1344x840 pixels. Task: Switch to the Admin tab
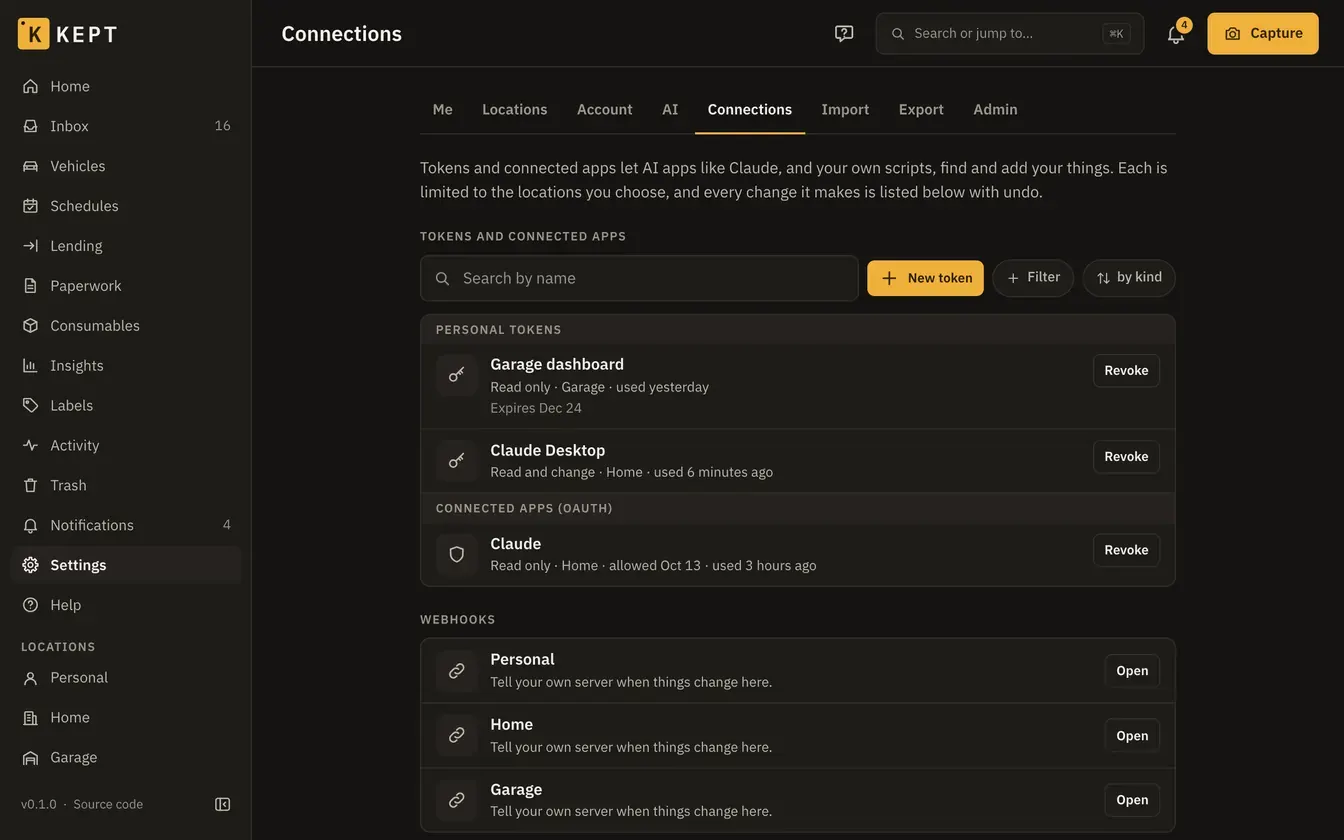(995, 109)
